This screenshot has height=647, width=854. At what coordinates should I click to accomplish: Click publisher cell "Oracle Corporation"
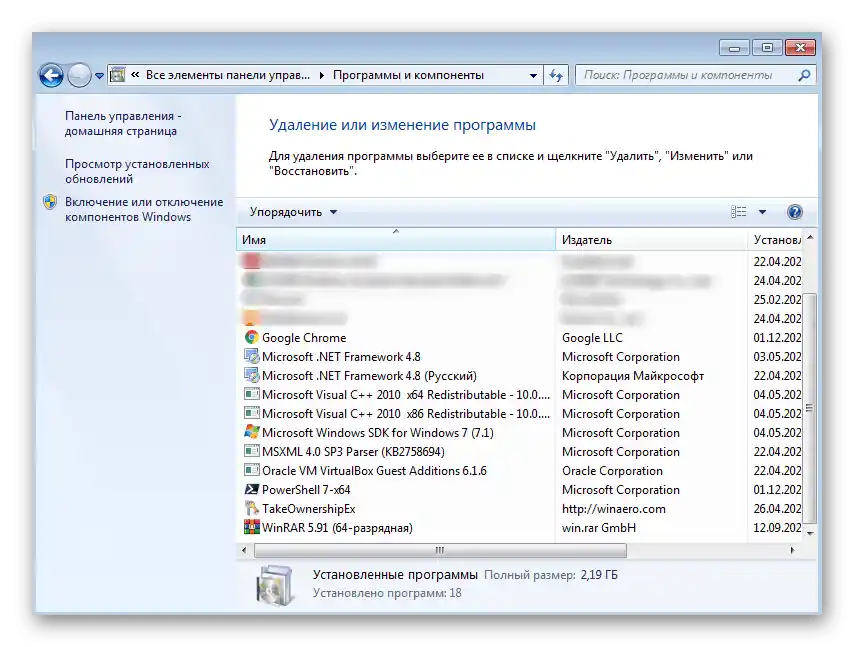(612, 471)
